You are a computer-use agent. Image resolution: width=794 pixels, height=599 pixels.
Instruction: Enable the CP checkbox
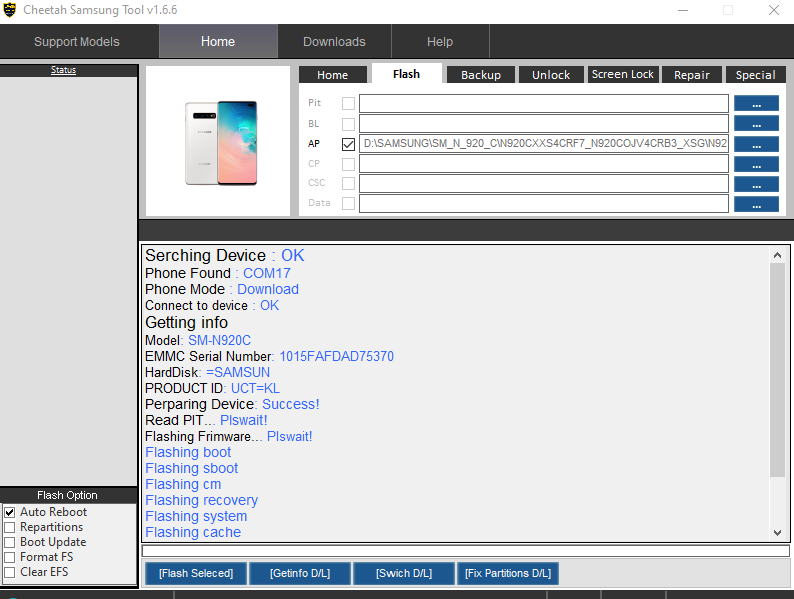click(x=348, y=164)
